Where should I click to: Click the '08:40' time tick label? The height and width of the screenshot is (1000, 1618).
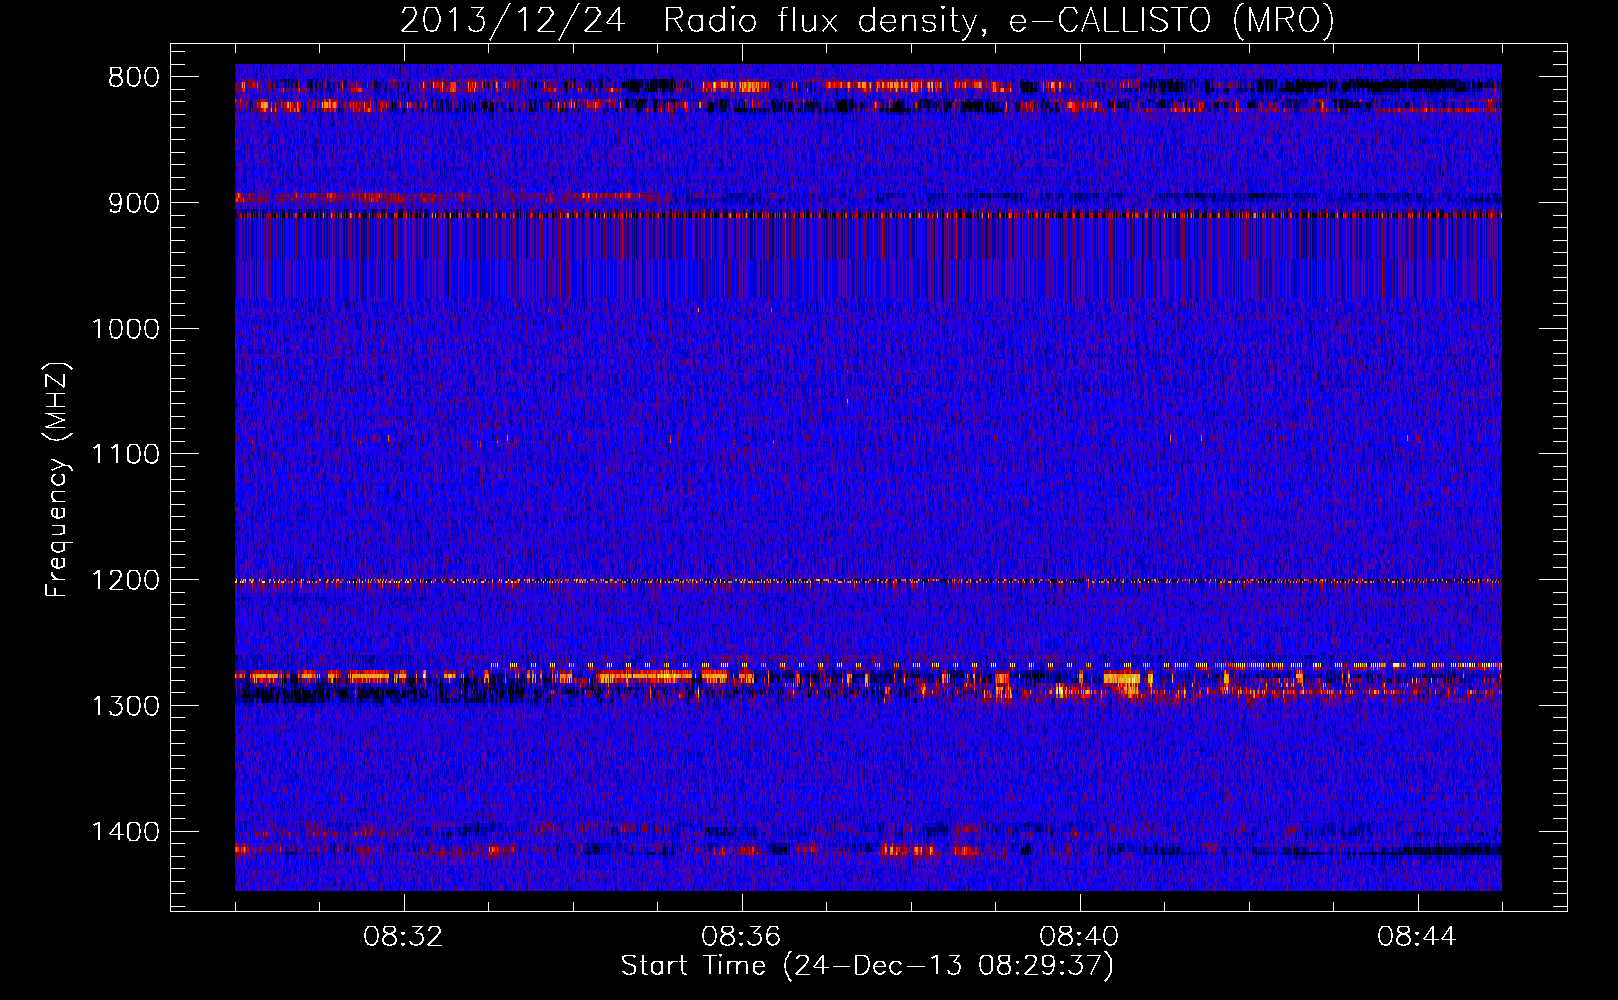coord(1079,937)
